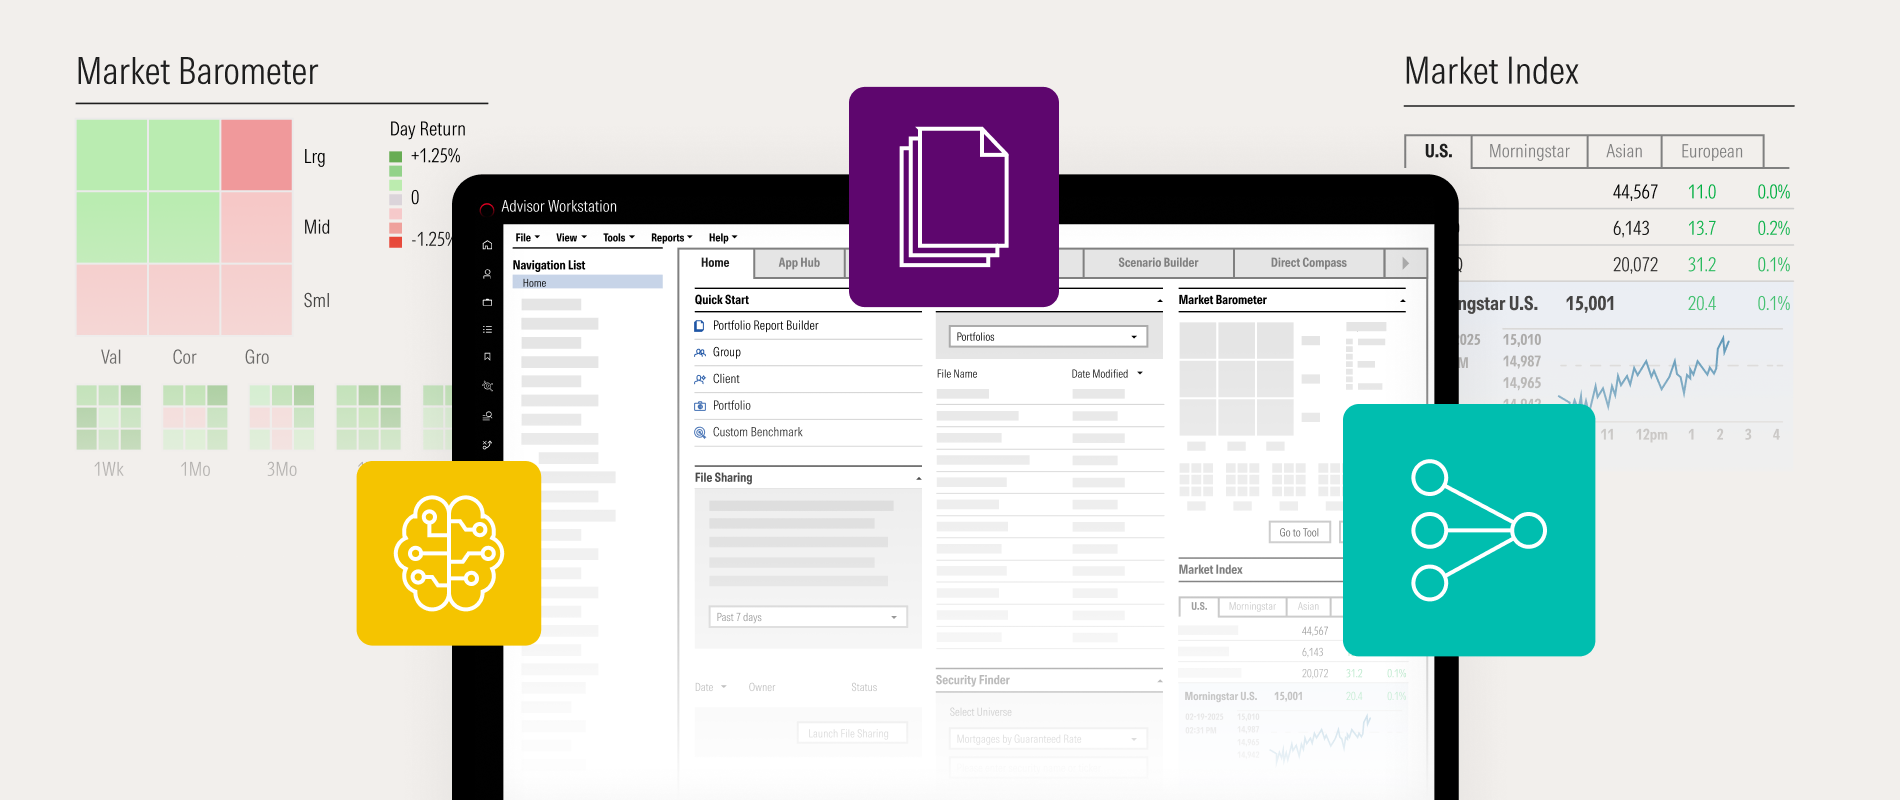
Task: Open the File menu
Action: 527,238
